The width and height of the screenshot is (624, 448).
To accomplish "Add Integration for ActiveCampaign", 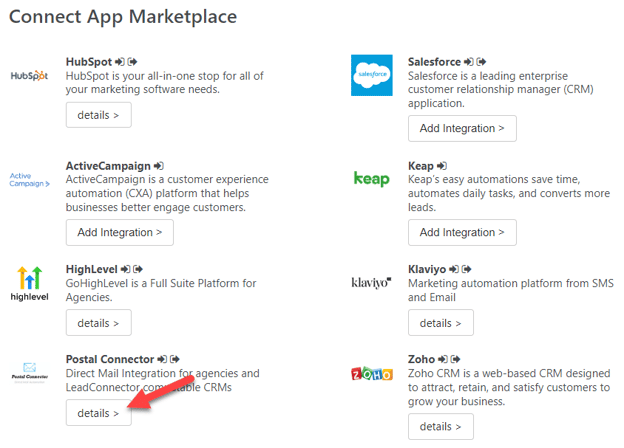I will (120, 232).
